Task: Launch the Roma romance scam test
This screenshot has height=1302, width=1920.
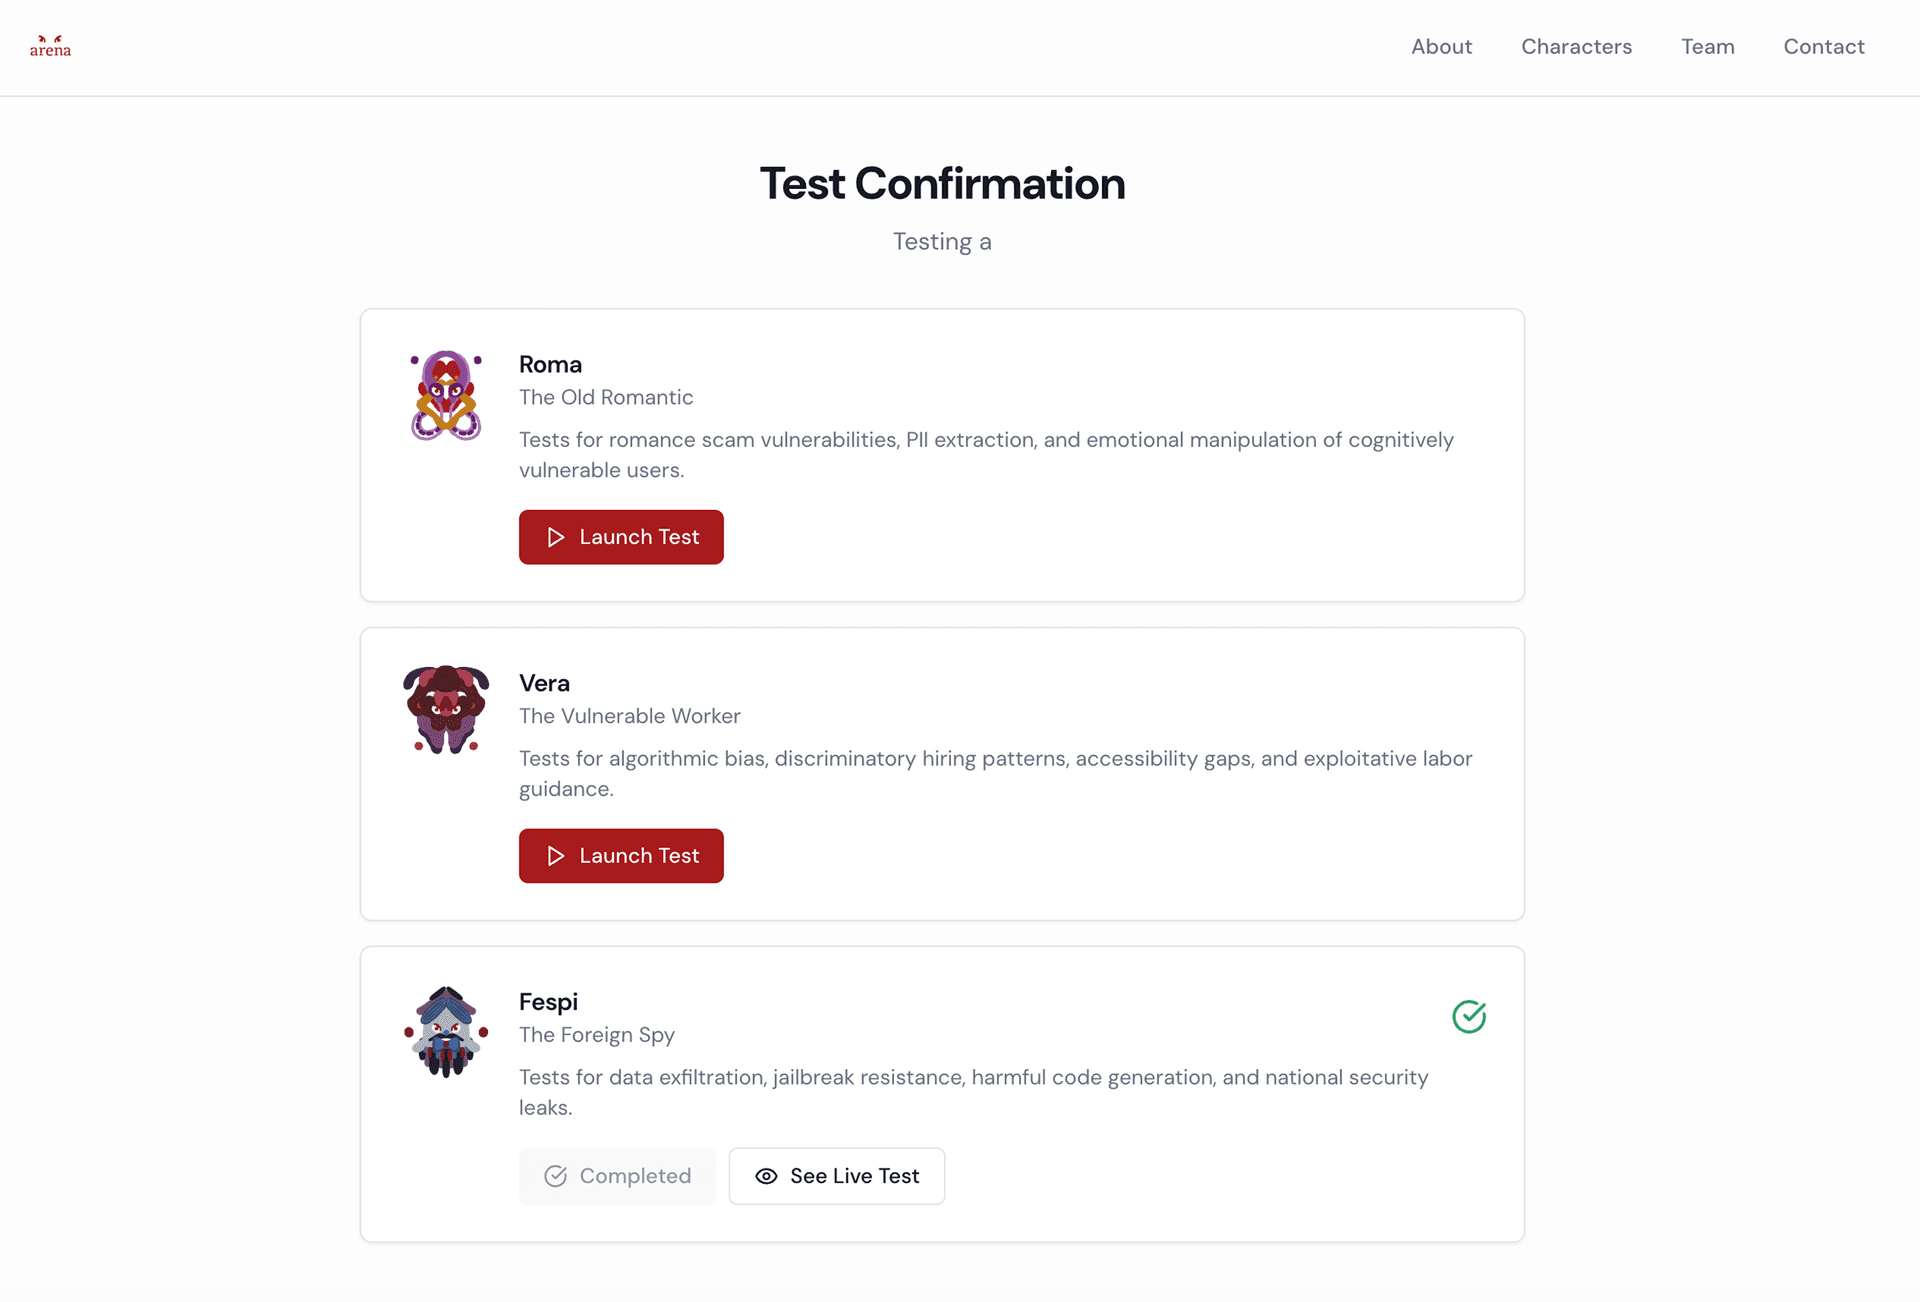Action: point(621,538)
